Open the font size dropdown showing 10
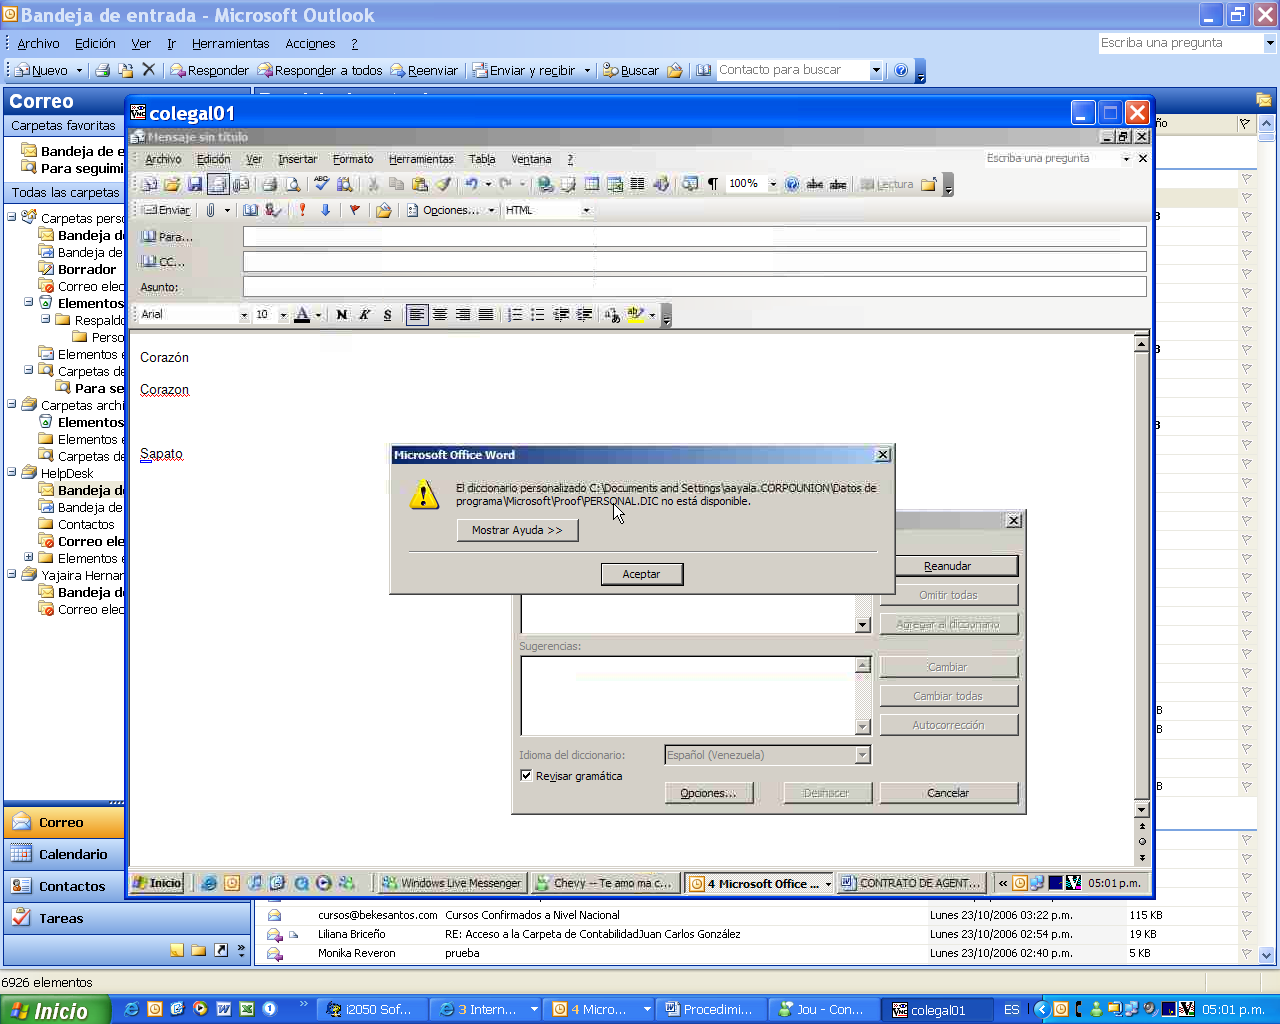1280x1024 pixels. coord(283,315)
